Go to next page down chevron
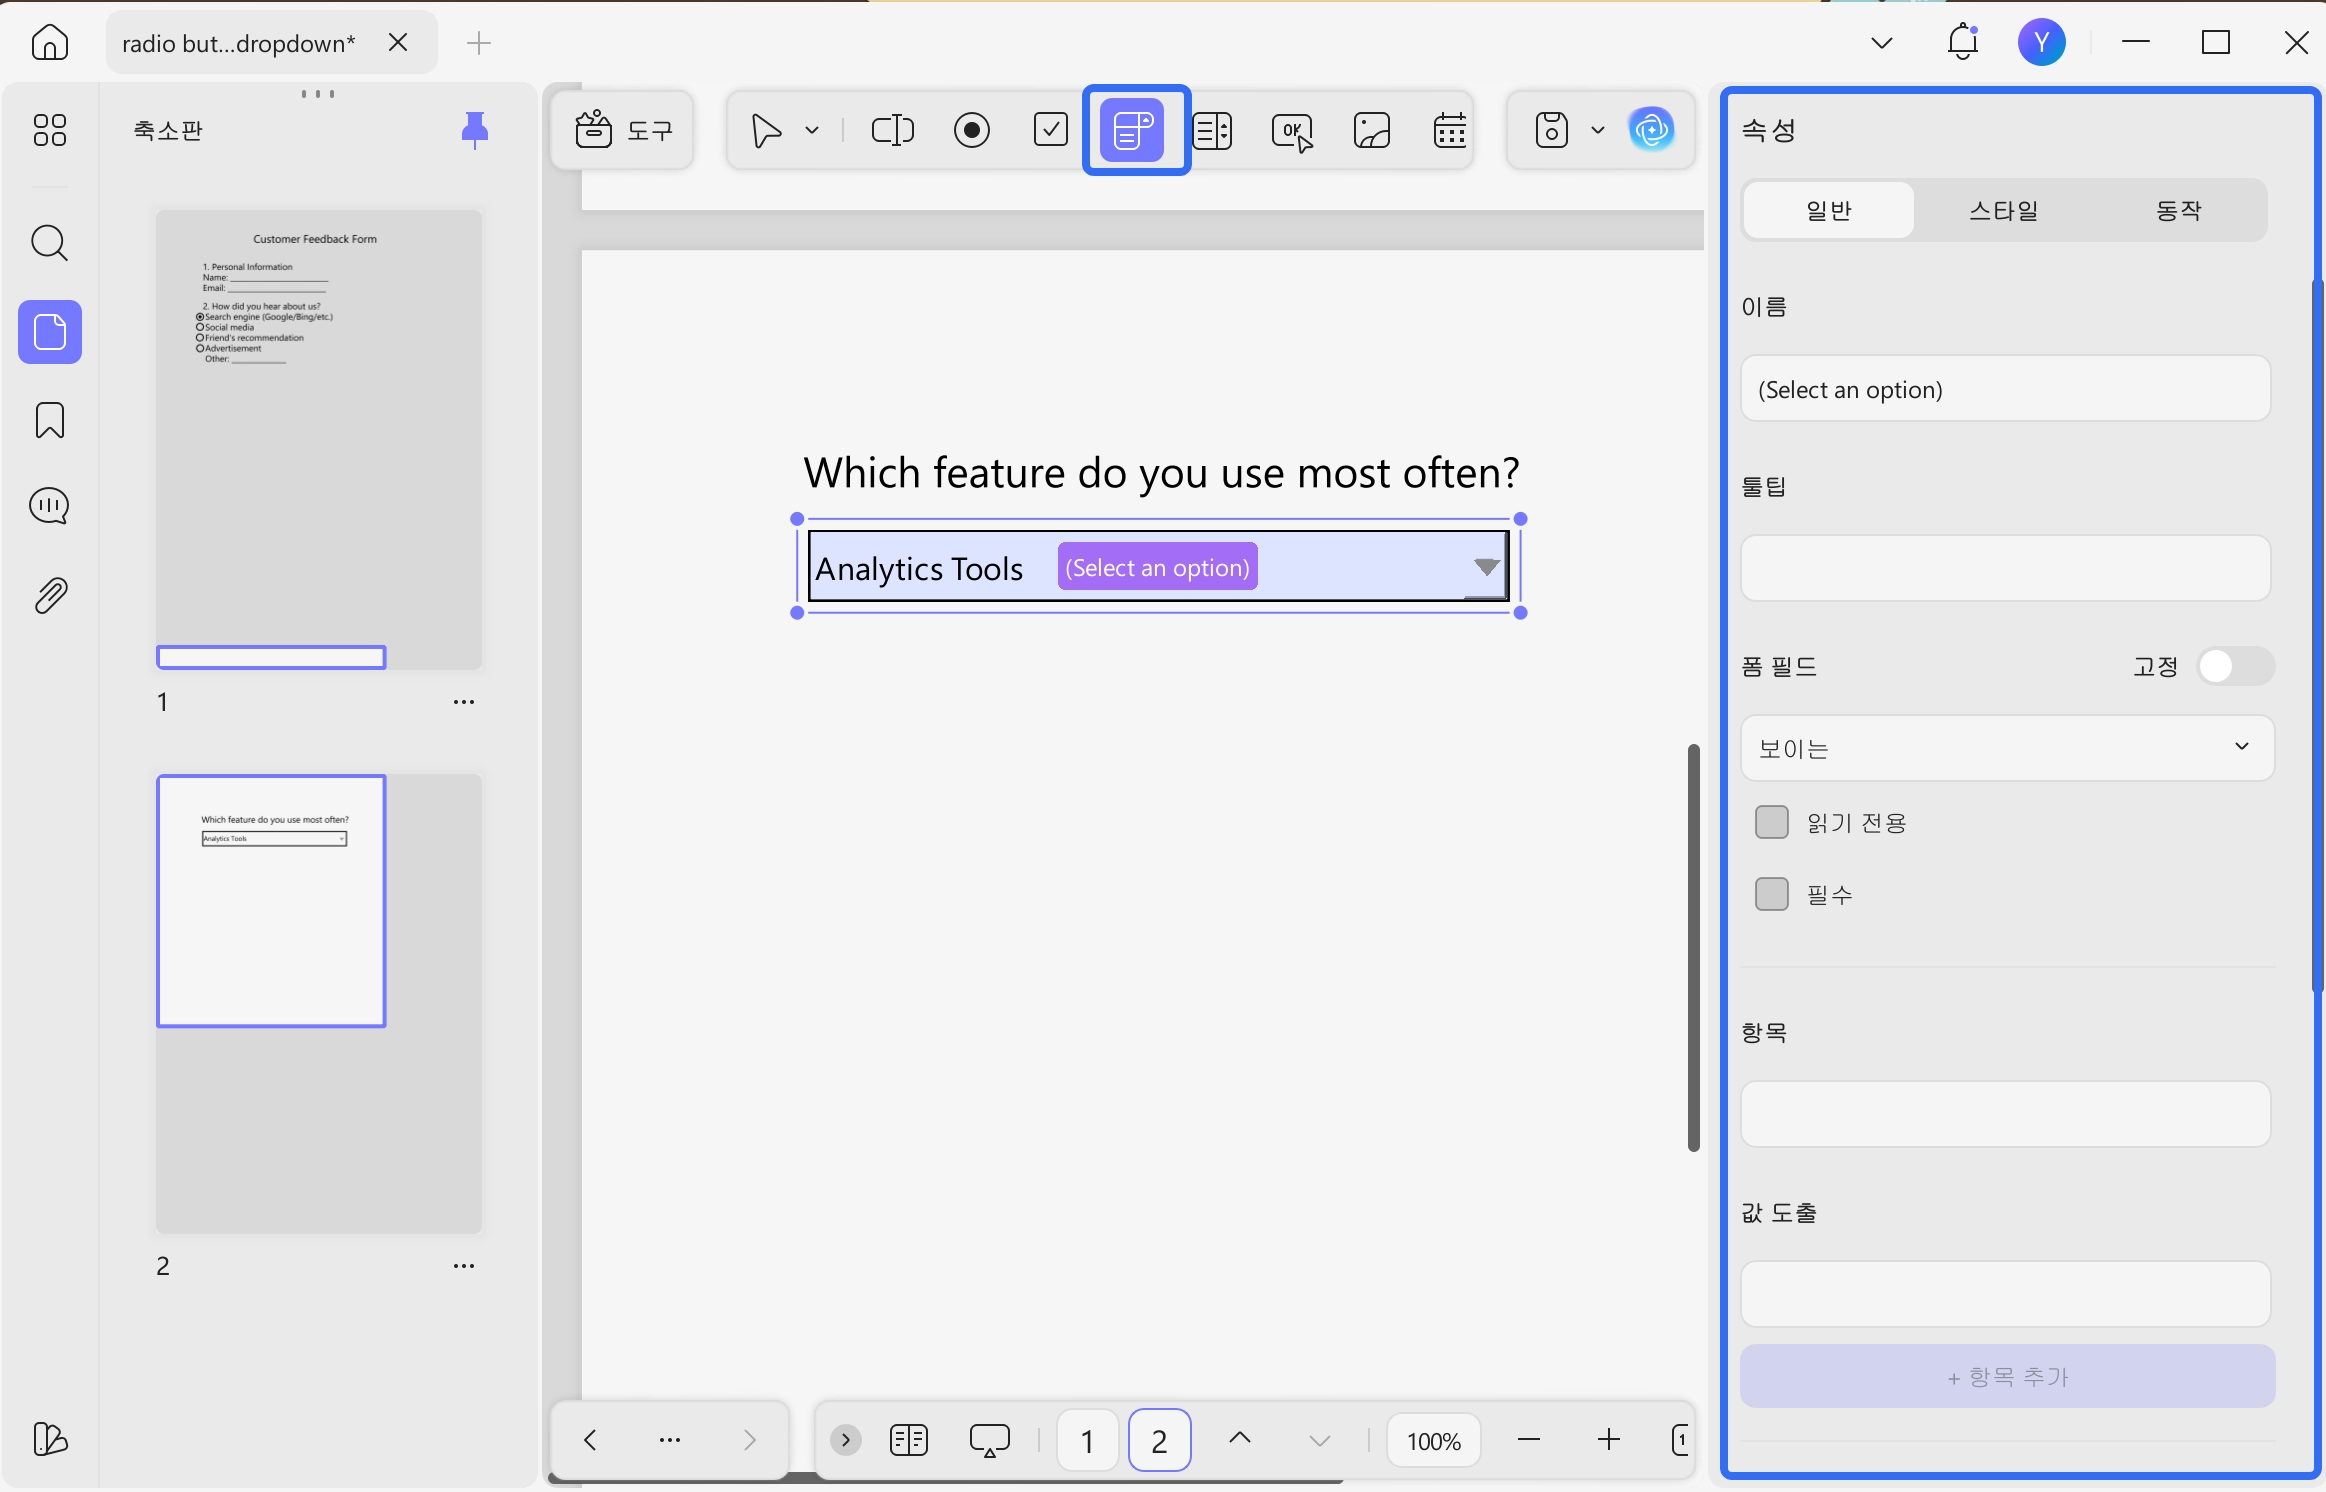This screenshot has height=1492, width=2326. [x=1320, y=1440]
